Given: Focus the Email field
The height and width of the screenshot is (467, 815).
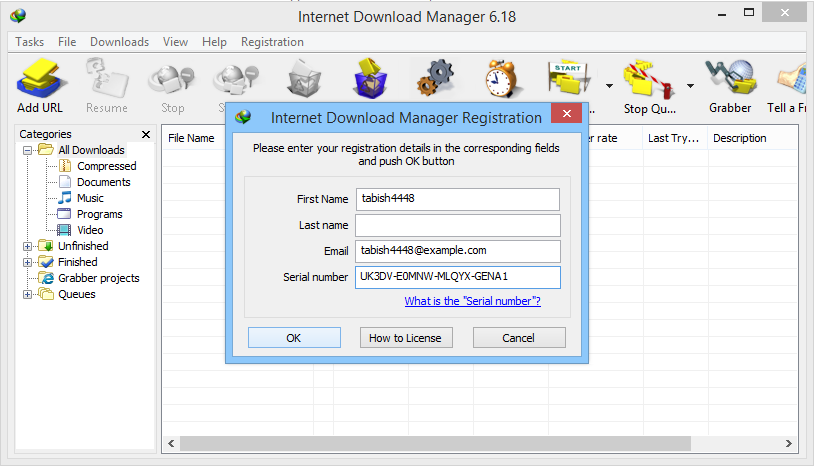Looking at the screenshot, I should [x=457, y=251].
